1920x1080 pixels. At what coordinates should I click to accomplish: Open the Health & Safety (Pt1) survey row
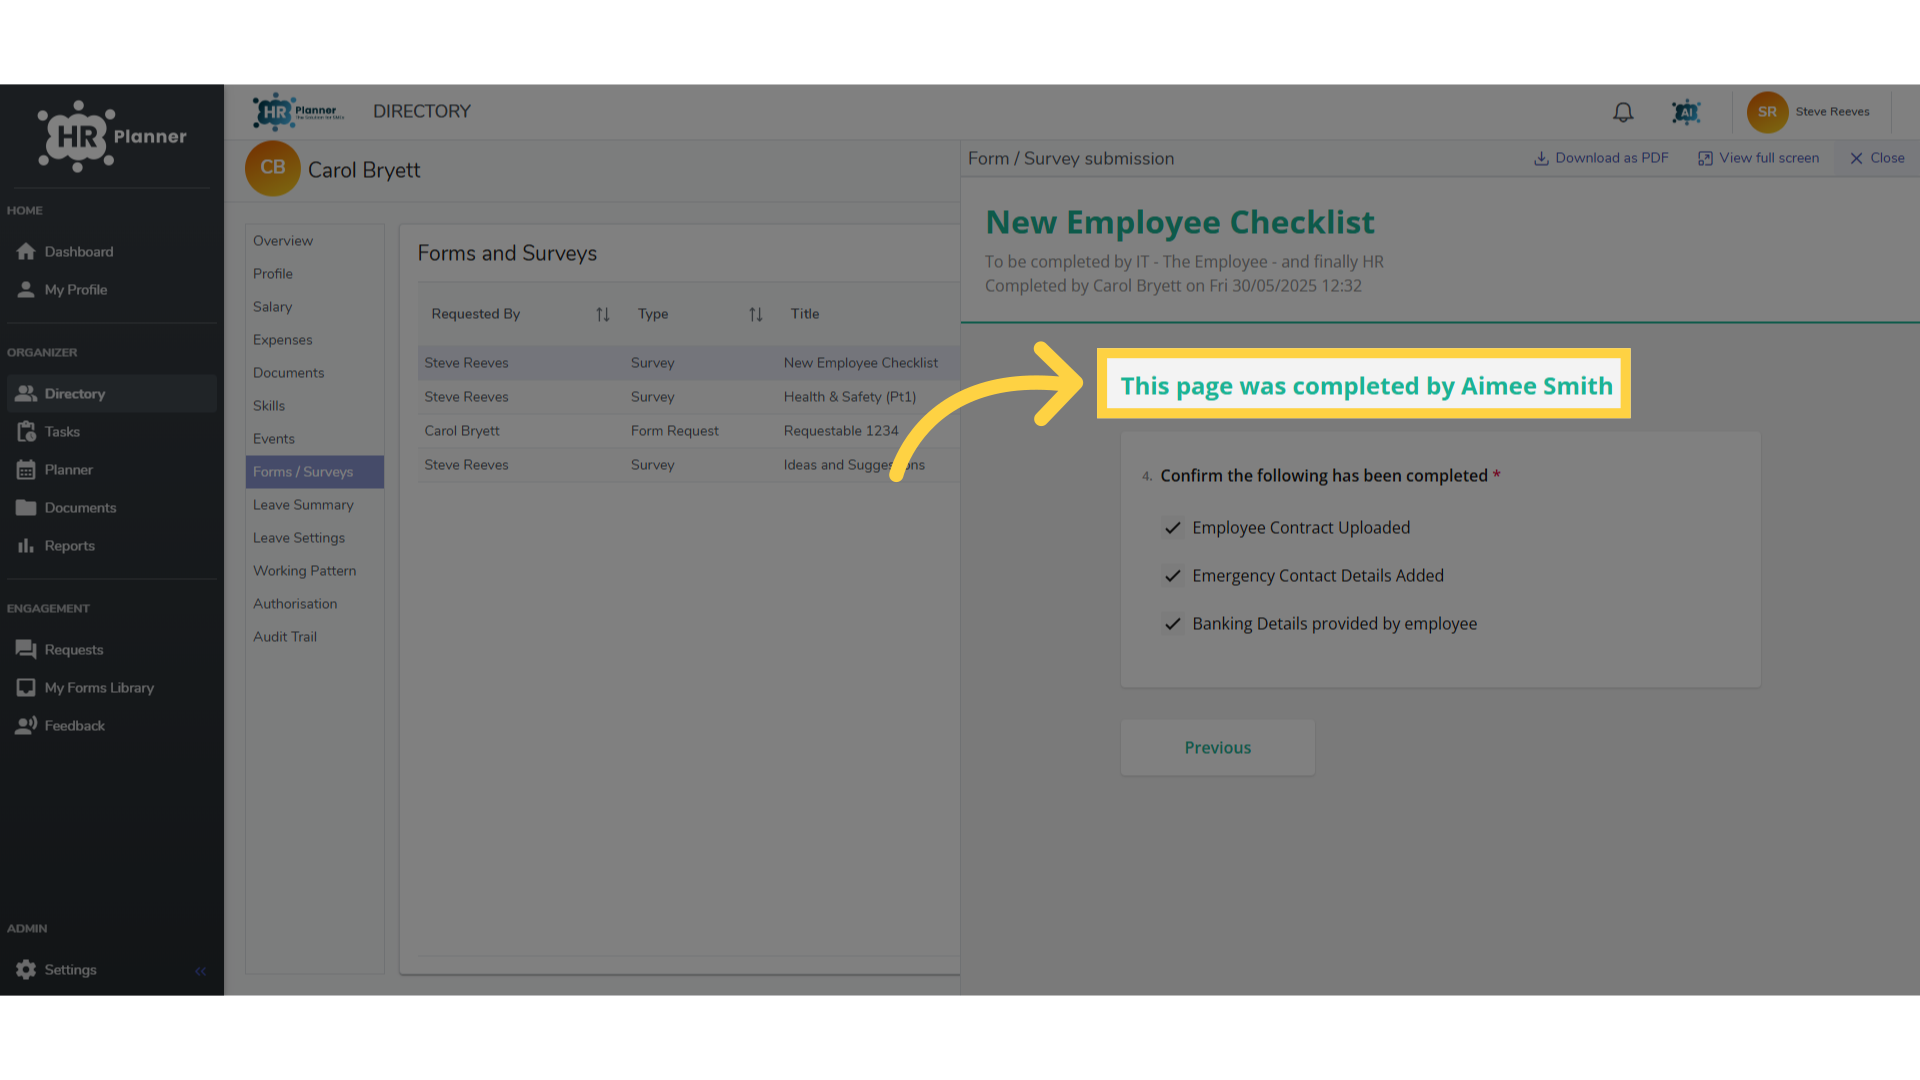pyautogui.click(x=688, y=397)
